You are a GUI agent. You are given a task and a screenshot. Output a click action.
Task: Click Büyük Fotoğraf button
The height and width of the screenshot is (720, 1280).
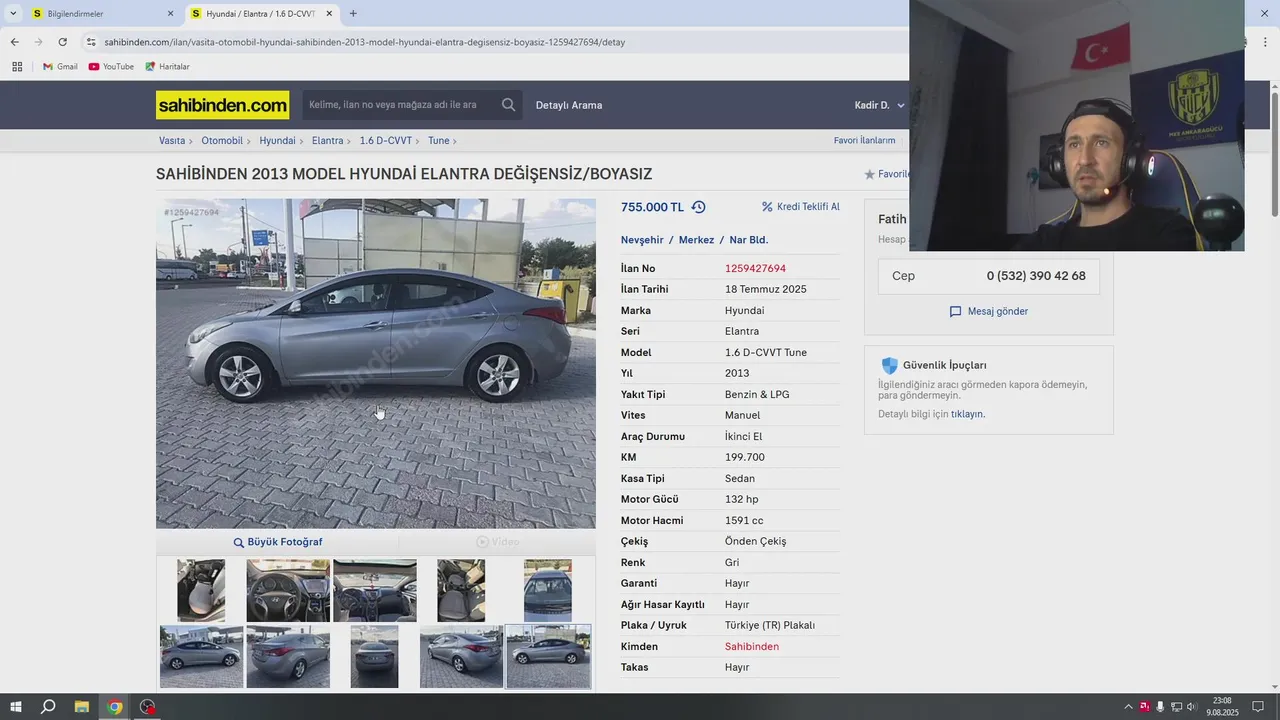click(x=277, y=542)
